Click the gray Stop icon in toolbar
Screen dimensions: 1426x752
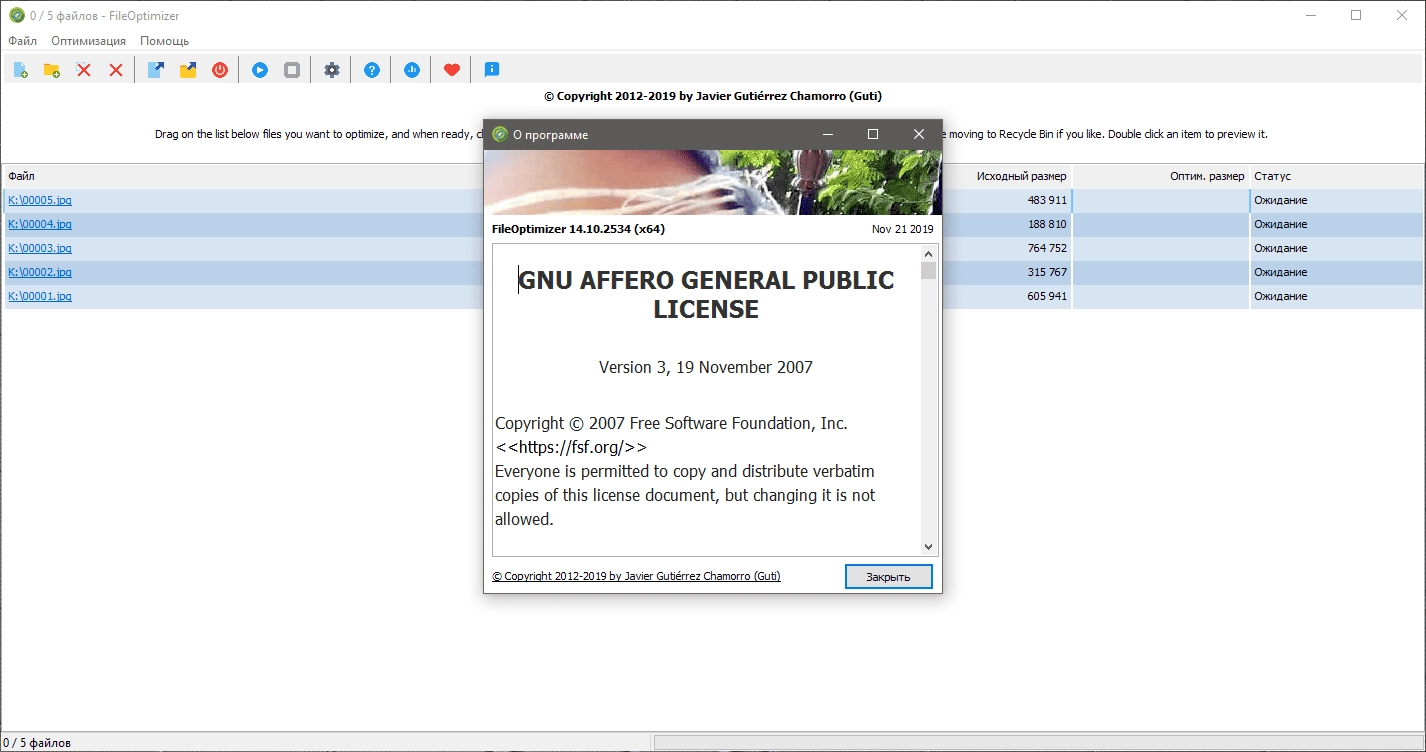tap(292, 70)
